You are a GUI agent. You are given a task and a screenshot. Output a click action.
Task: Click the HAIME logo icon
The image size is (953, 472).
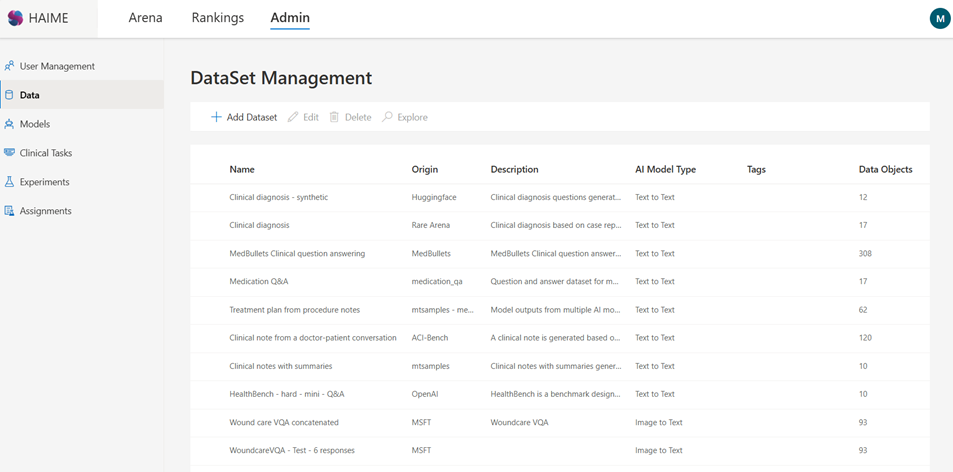point(15,18)
